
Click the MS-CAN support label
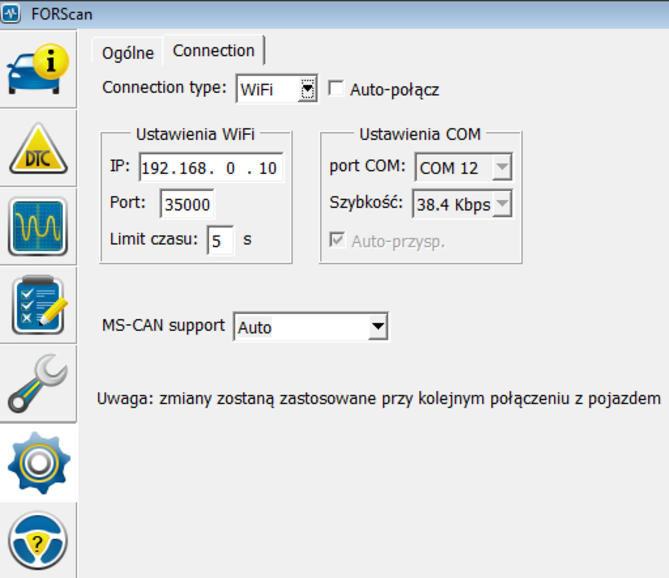[x=163, y=325]
